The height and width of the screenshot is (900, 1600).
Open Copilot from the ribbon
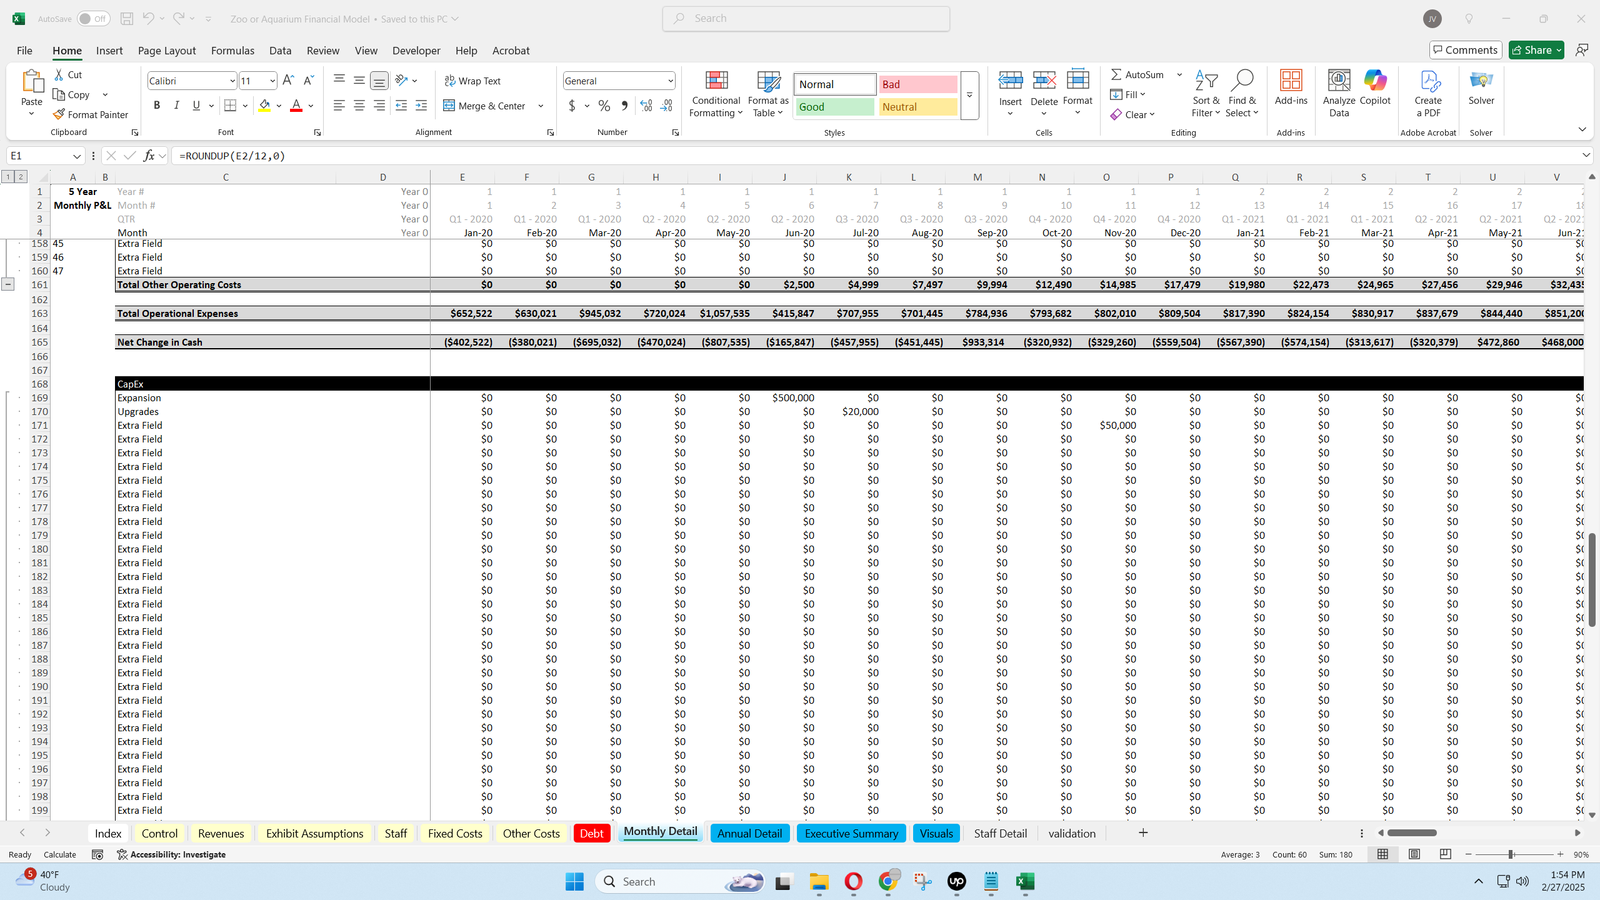click(x=1375, y=83)
